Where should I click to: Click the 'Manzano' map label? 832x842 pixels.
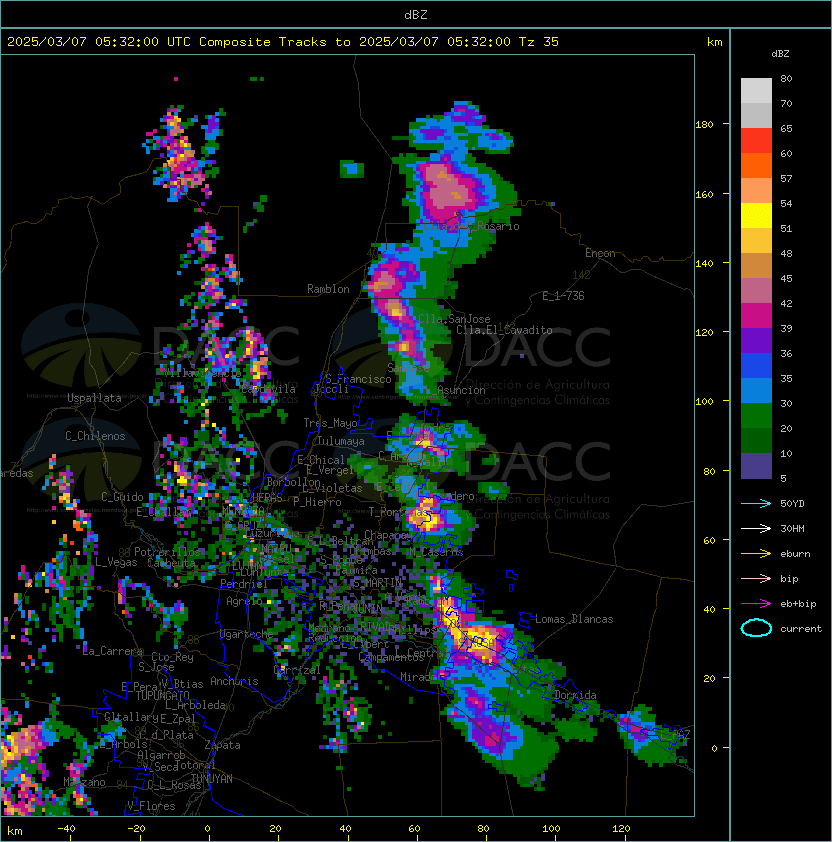(84, 782)
